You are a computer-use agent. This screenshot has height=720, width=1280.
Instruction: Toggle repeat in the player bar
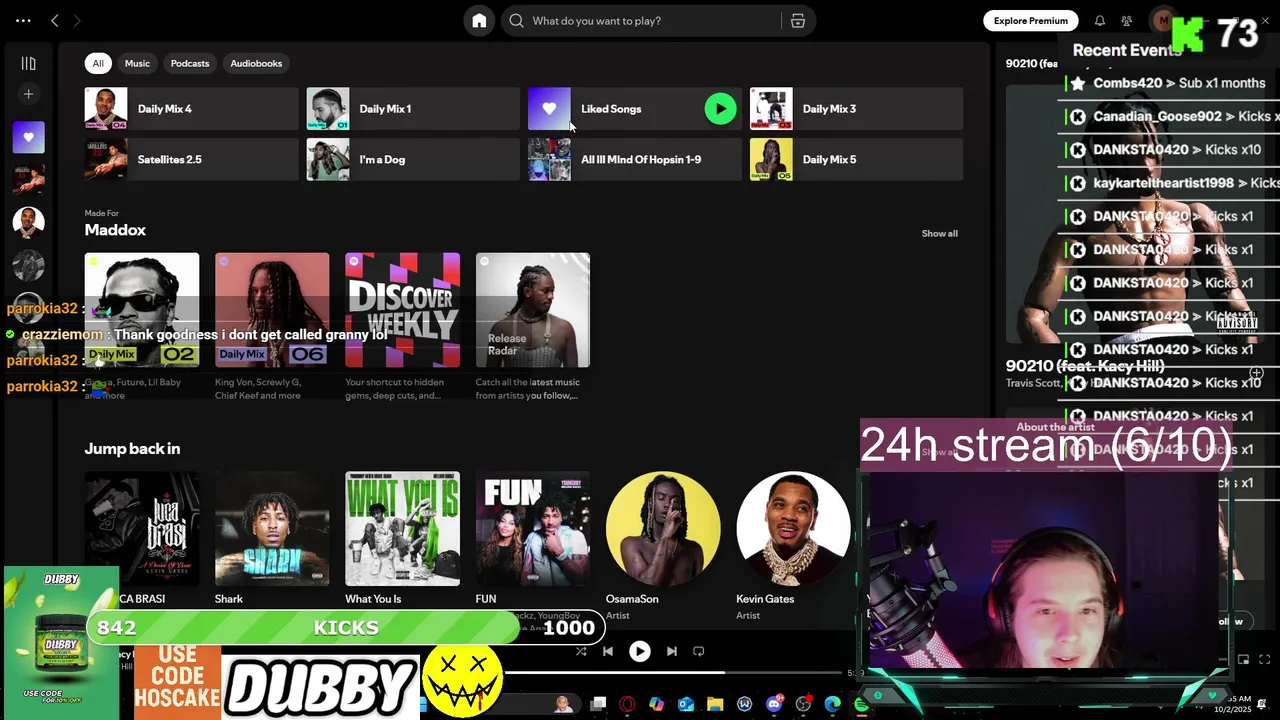(699, 651)
